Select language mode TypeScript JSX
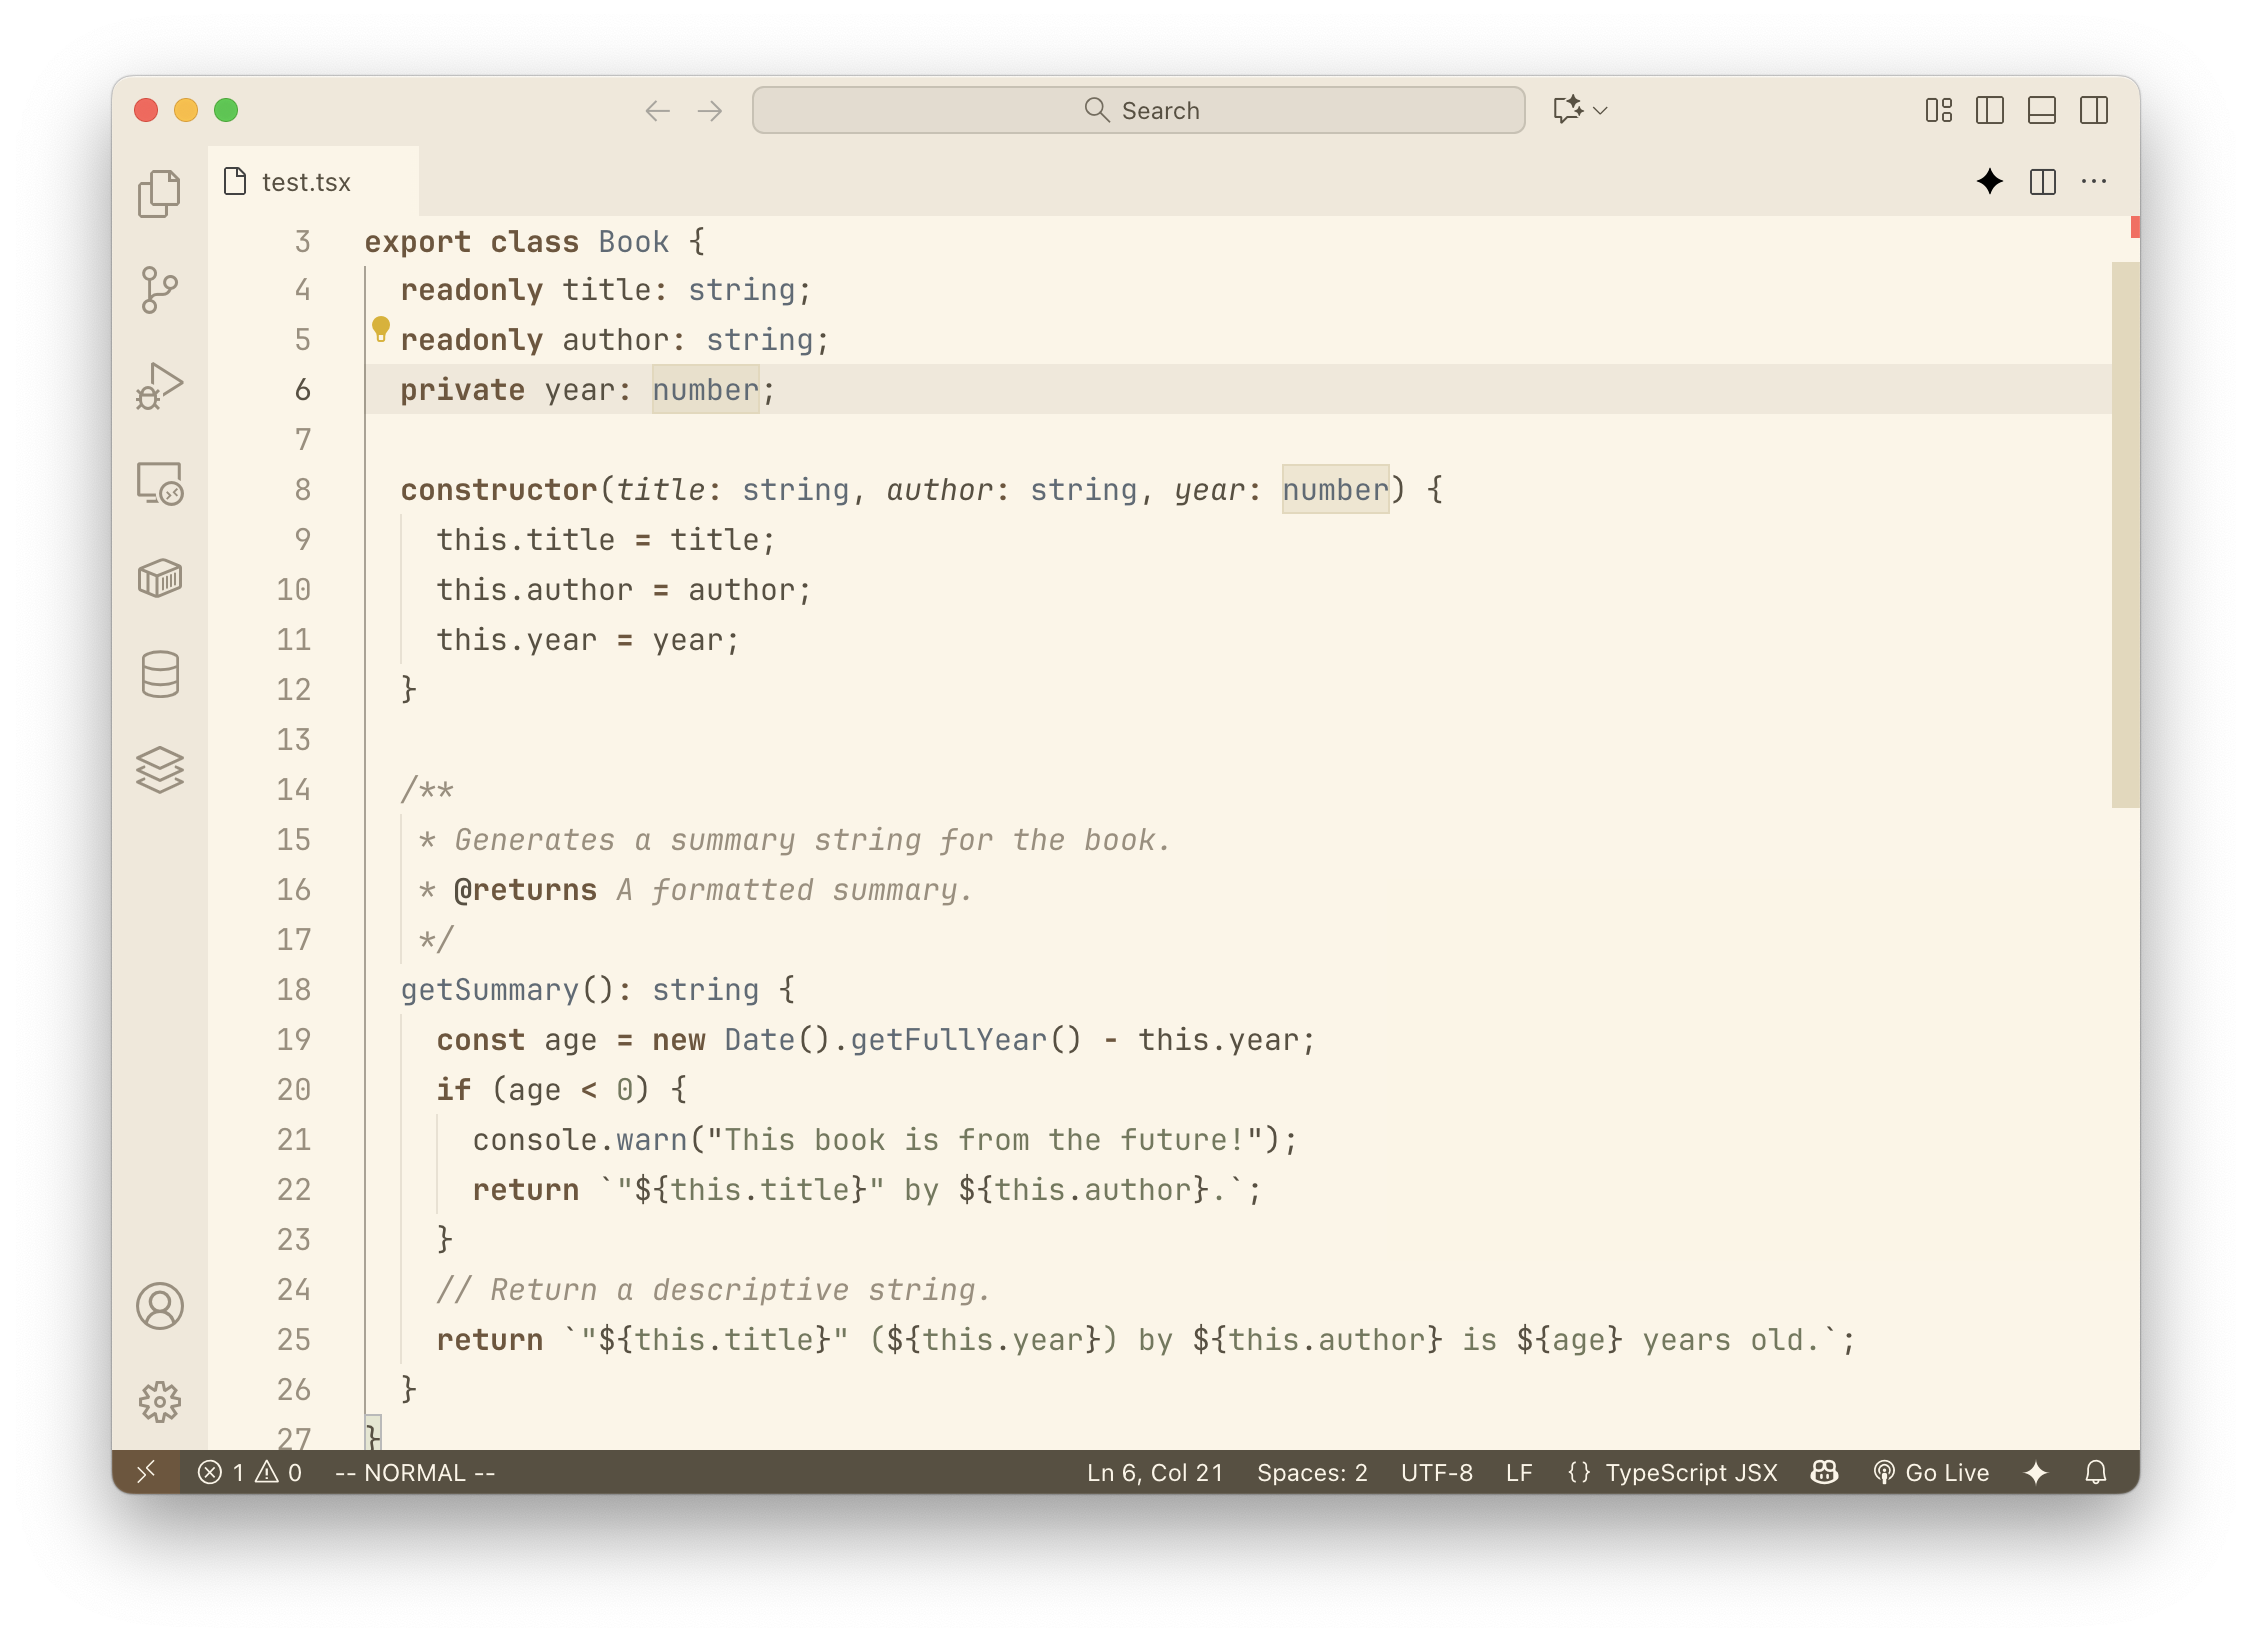This screenshot has width=2252, height=1642. (1691, 1472)
